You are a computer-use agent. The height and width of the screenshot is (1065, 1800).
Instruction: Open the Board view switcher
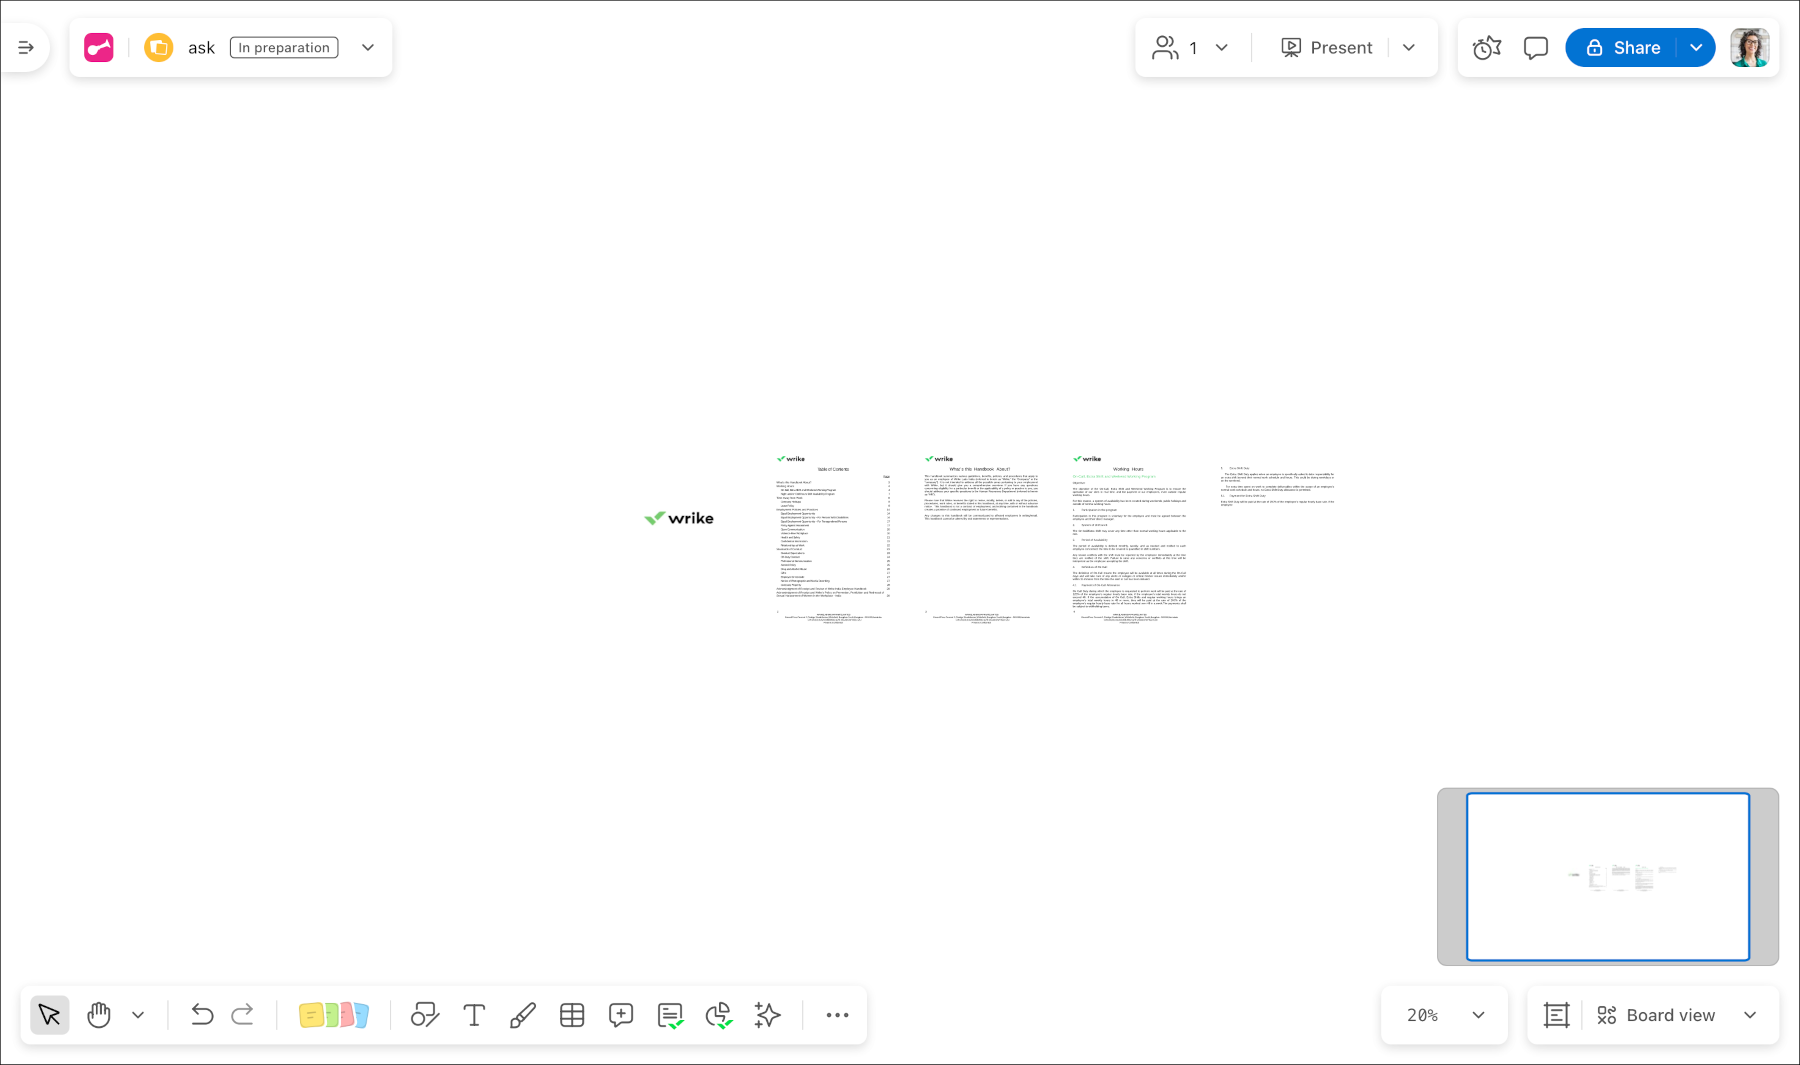1671,1015
